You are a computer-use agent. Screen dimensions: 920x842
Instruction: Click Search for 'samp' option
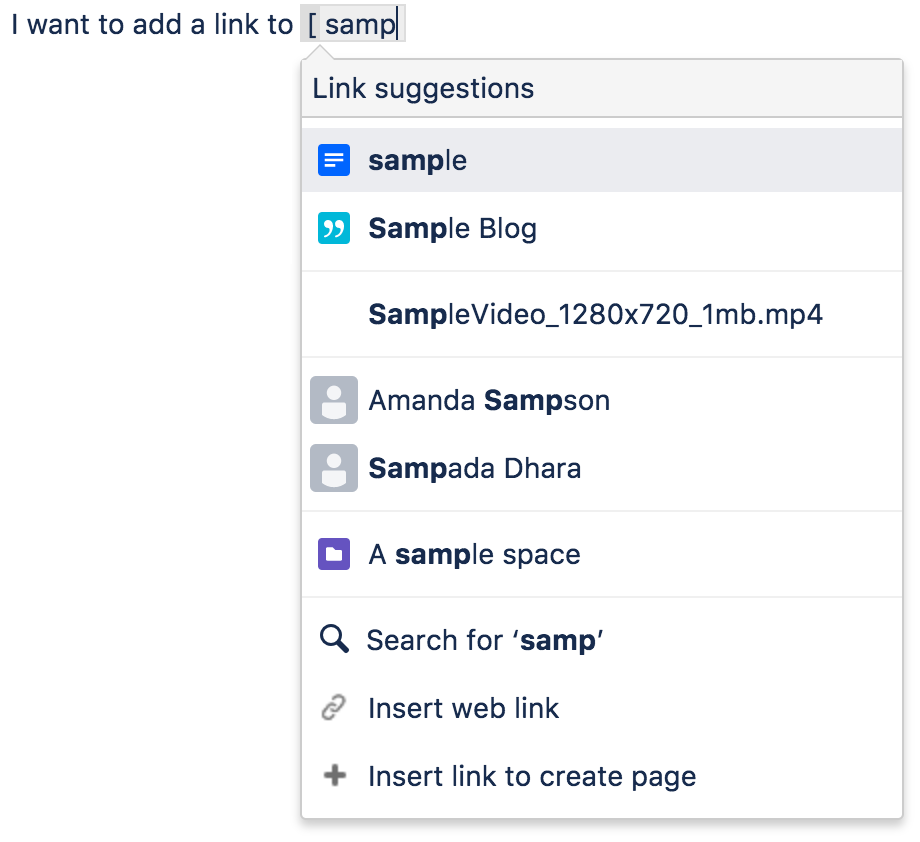[x=602, y=640]
